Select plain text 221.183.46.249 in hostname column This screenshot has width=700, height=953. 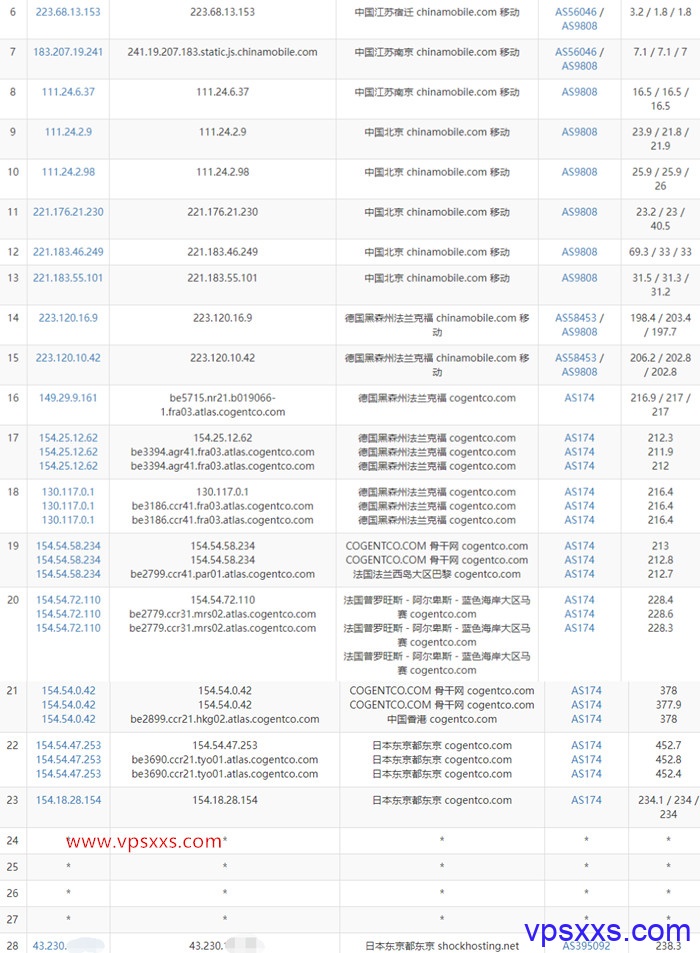(x=222, y=252)
